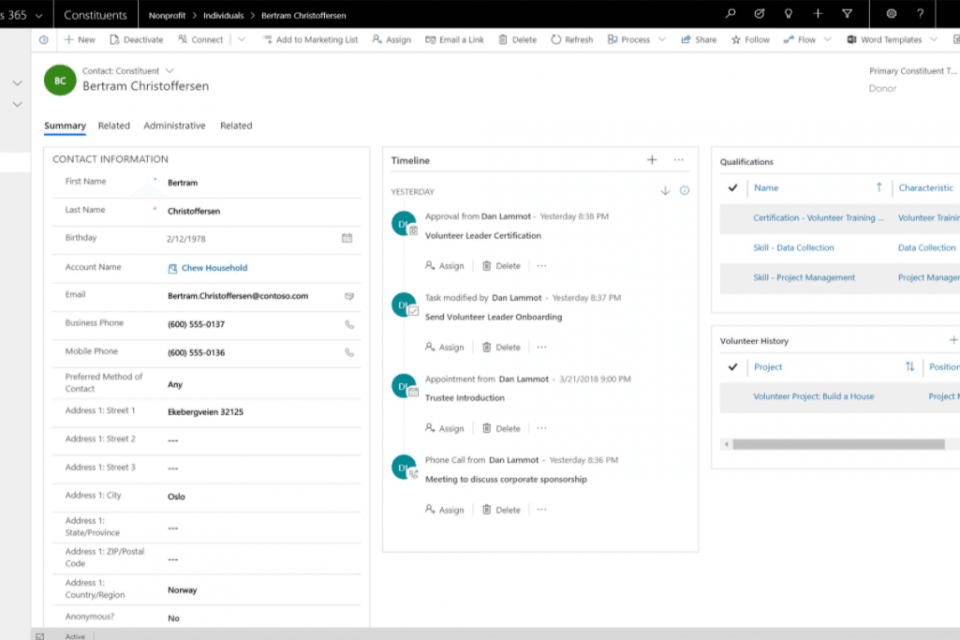Click the email icon next to Email field
Screen dimensions: 960x640
(x=349, y=296)
